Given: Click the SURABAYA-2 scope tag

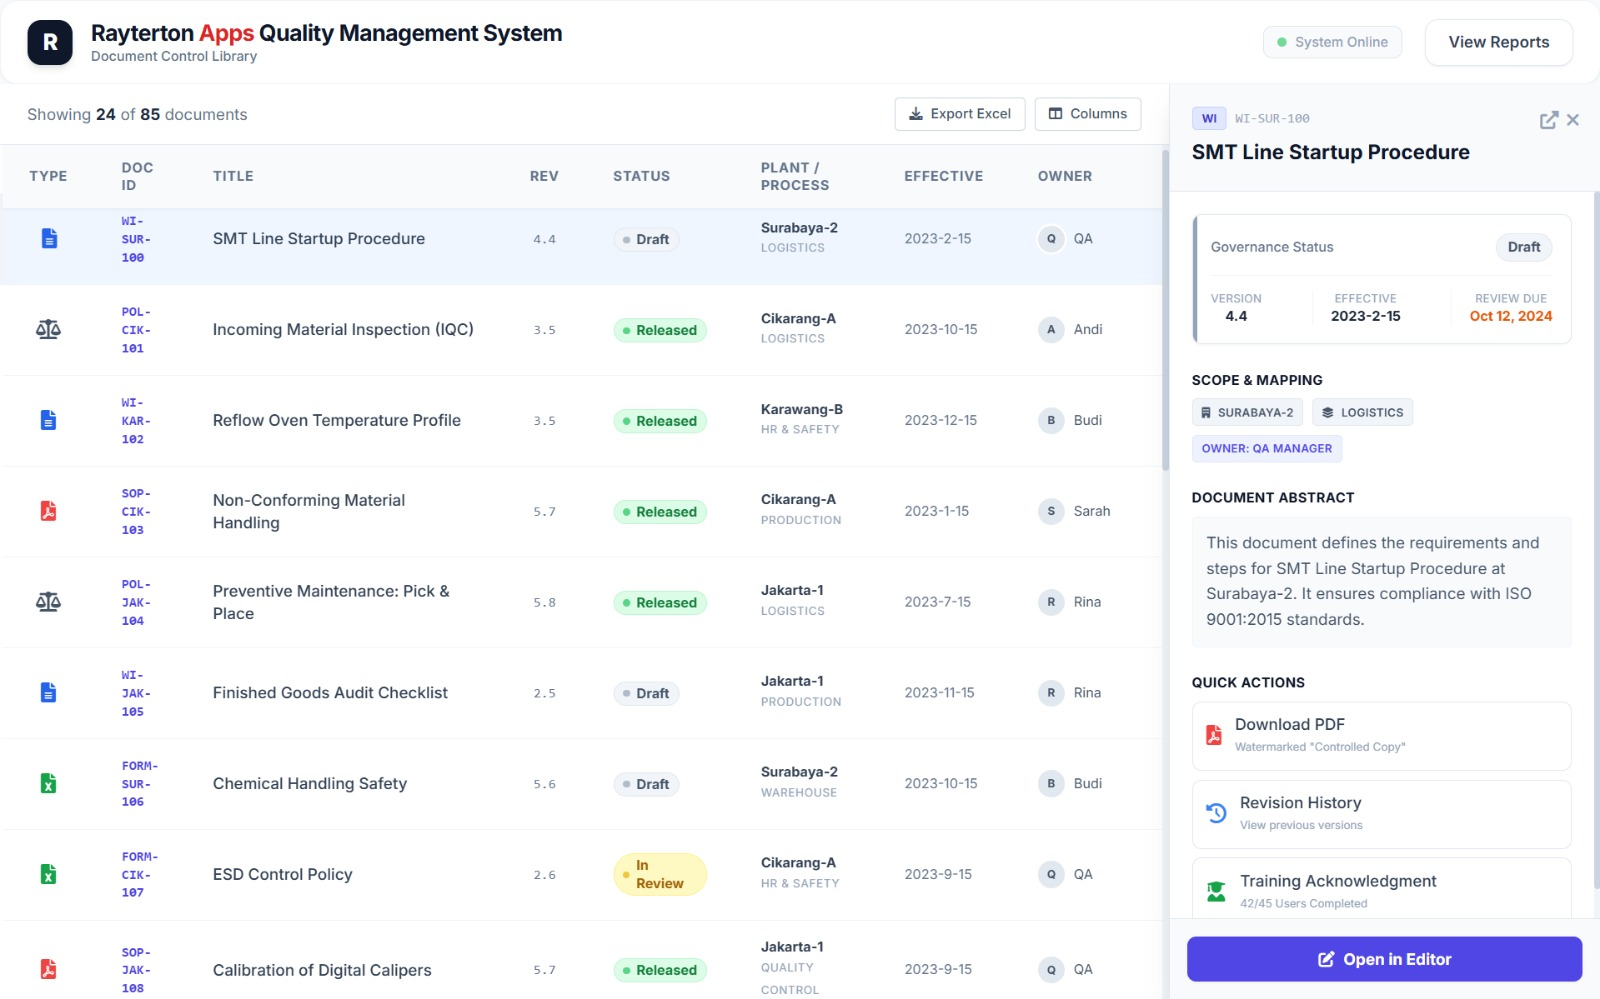Looking at the screenshot, I should pos(1247,412).
